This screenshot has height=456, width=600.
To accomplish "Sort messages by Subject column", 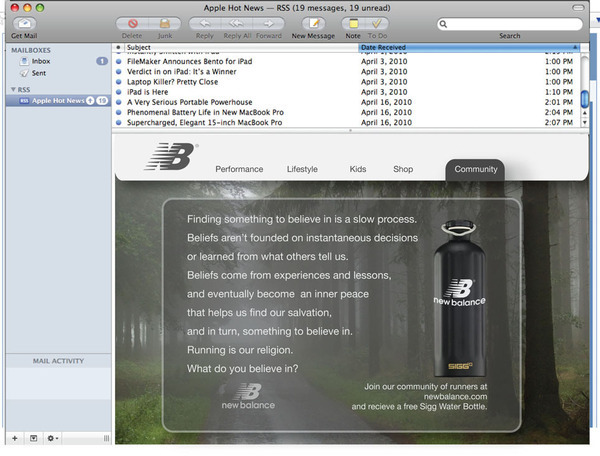I will click(241, 47).
